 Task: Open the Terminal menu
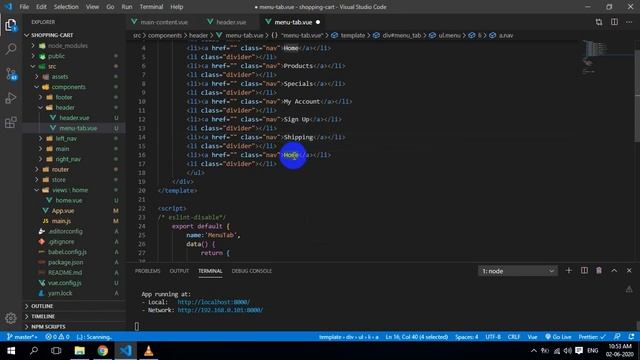tap(151, 7)
